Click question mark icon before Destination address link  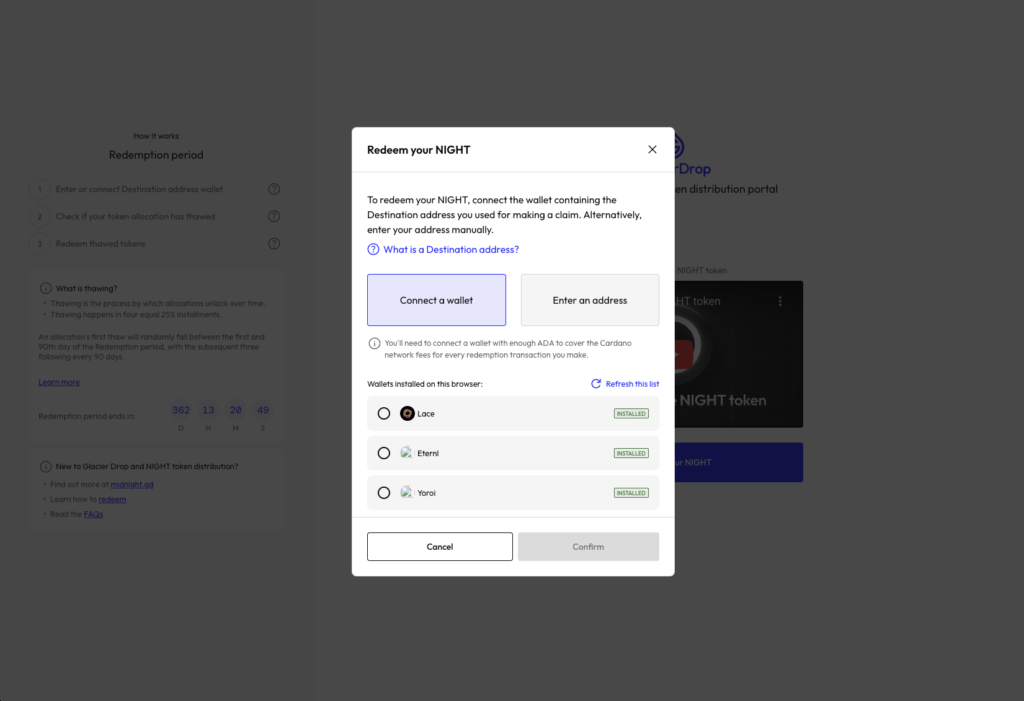(373, 249)
